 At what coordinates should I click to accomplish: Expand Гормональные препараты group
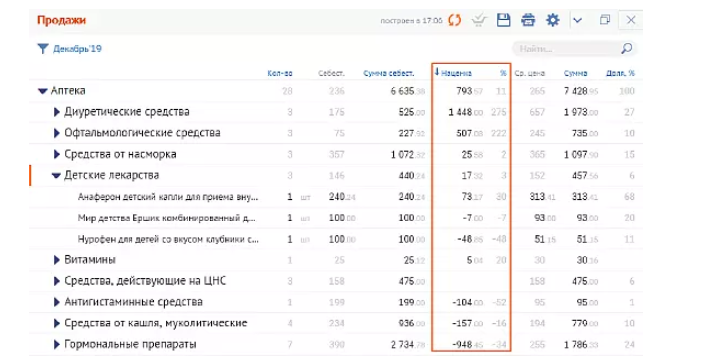[x=57, y=344]
